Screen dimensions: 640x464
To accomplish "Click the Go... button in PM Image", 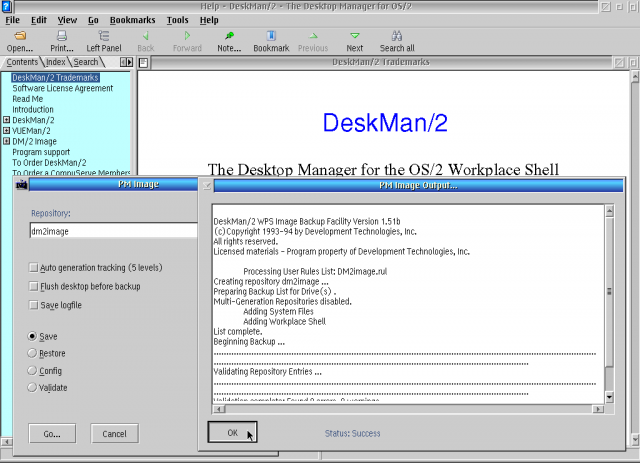I will point(52,434).
